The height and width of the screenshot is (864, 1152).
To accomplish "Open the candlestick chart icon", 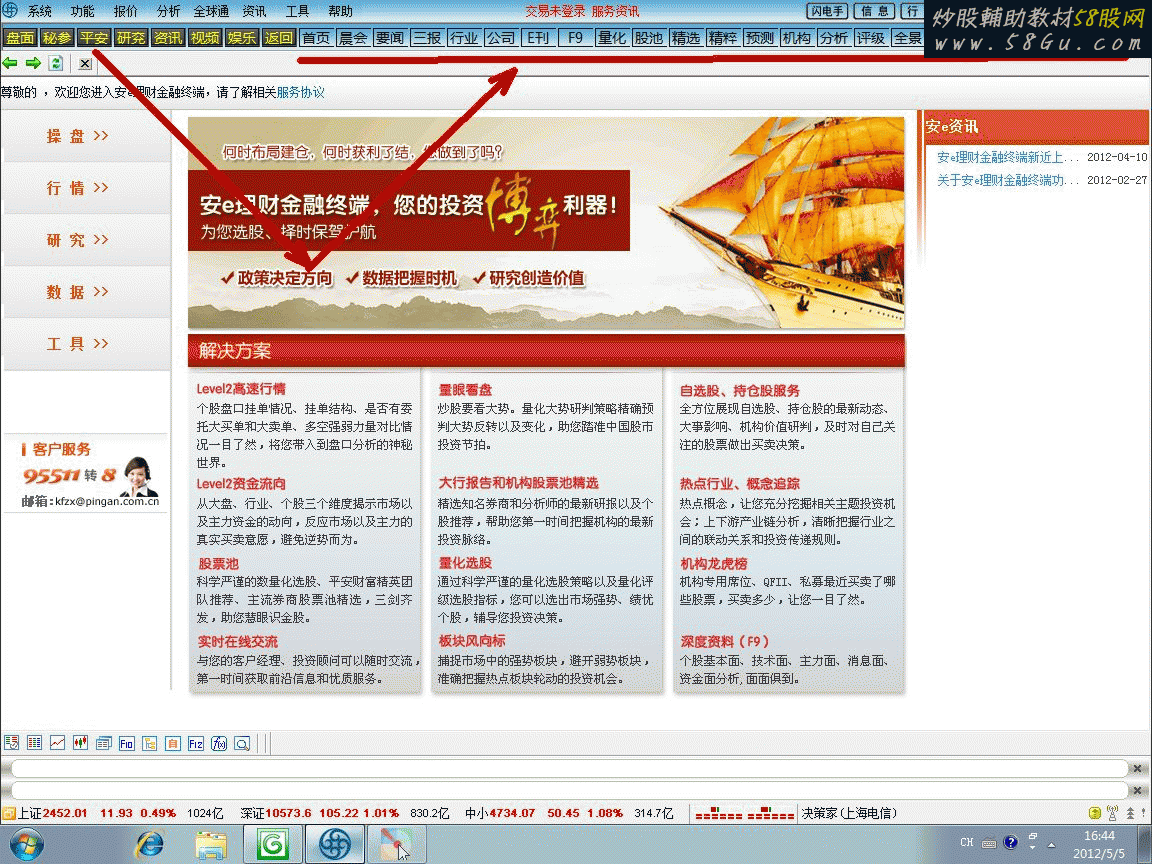I will pos(80,743).
